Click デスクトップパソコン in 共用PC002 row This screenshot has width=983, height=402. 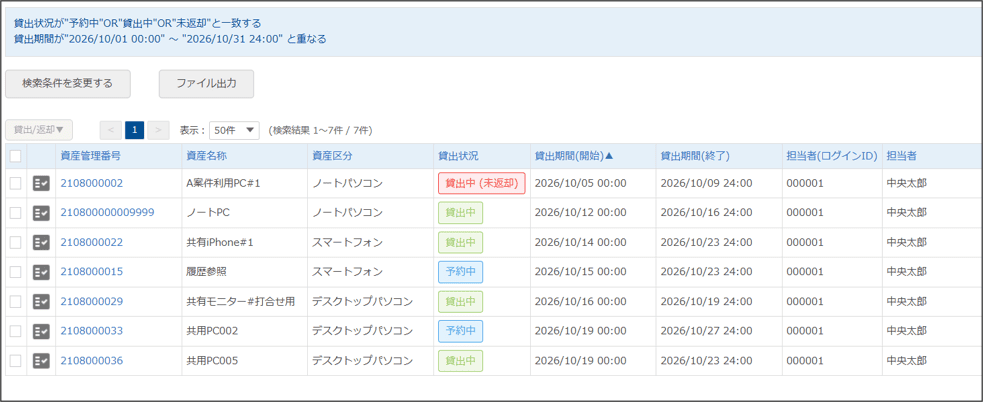[x=362, y=331]
